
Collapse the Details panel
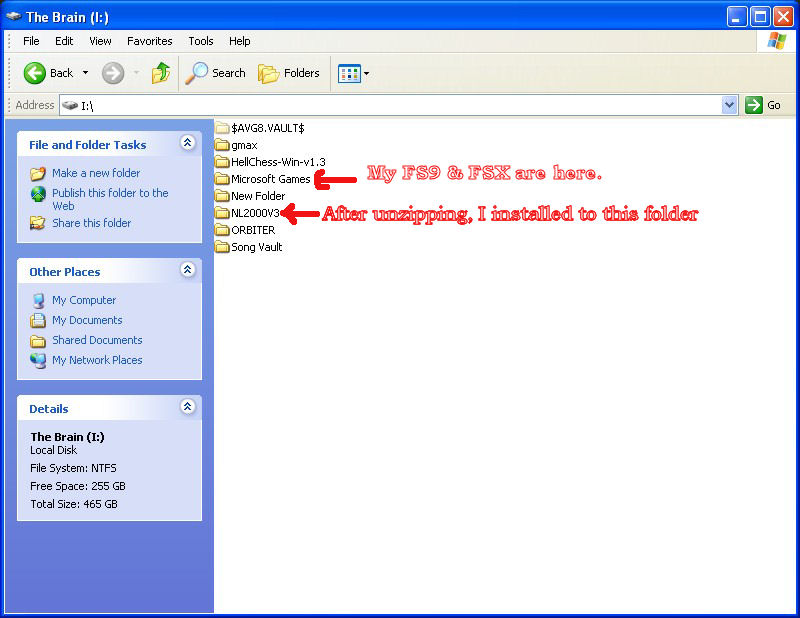187,408
